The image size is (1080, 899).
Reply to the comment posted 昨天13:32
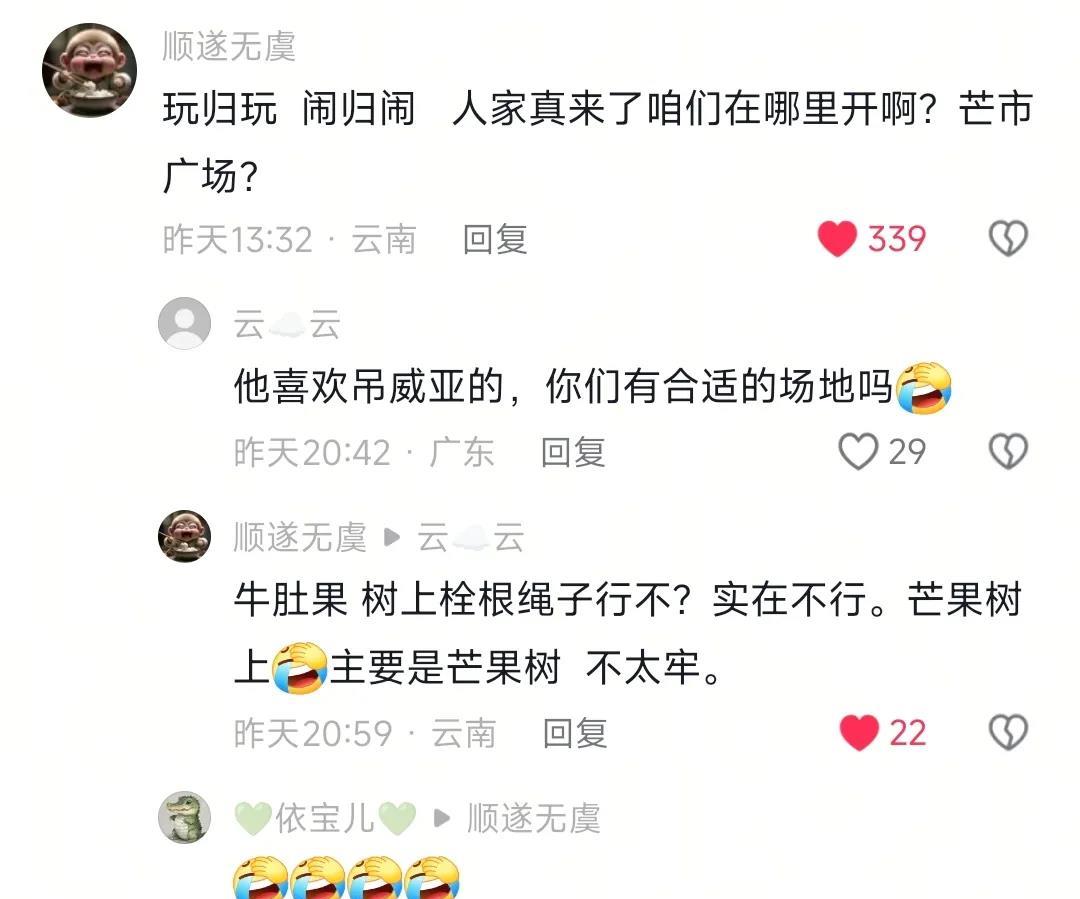point(495,240)
